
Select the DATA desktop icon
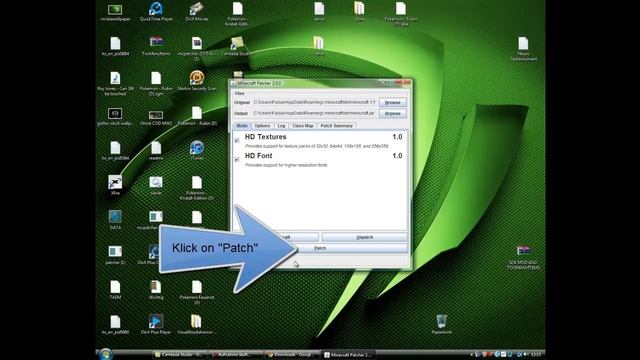pyautogui.click(x=115, y=220)
